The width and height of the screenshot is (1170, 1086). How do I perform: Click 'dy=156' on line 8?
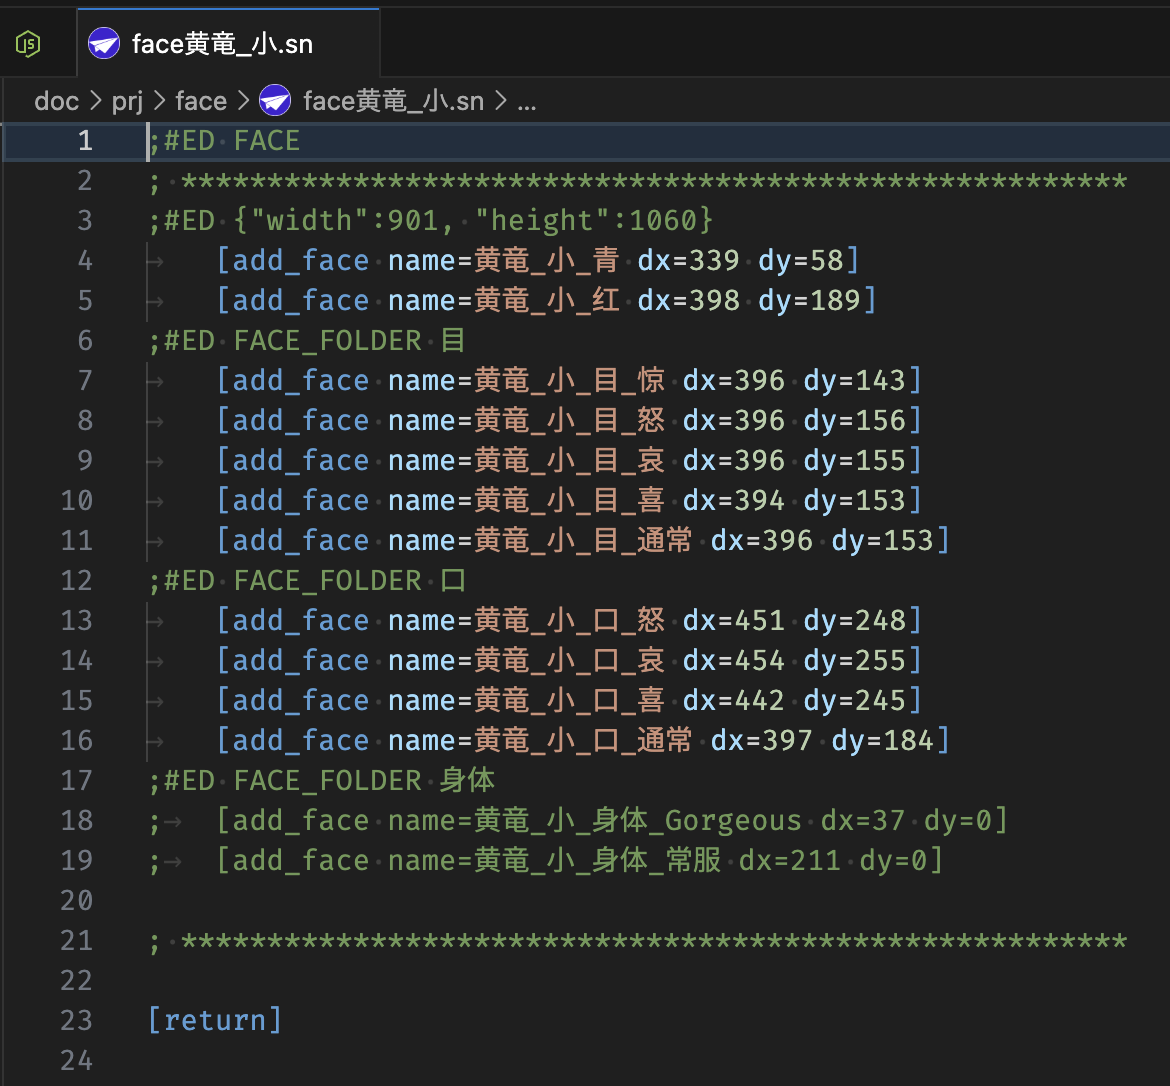[x=854, y=420]
